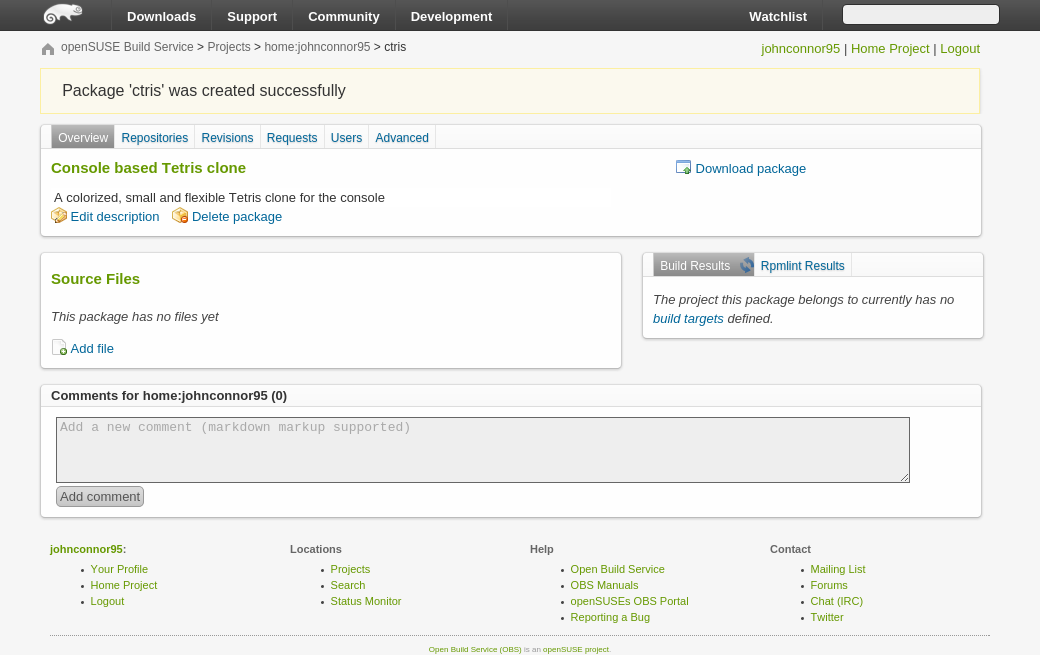
Task: Click the 'ctris' breadcrumb text
Action: click(395, 47)
